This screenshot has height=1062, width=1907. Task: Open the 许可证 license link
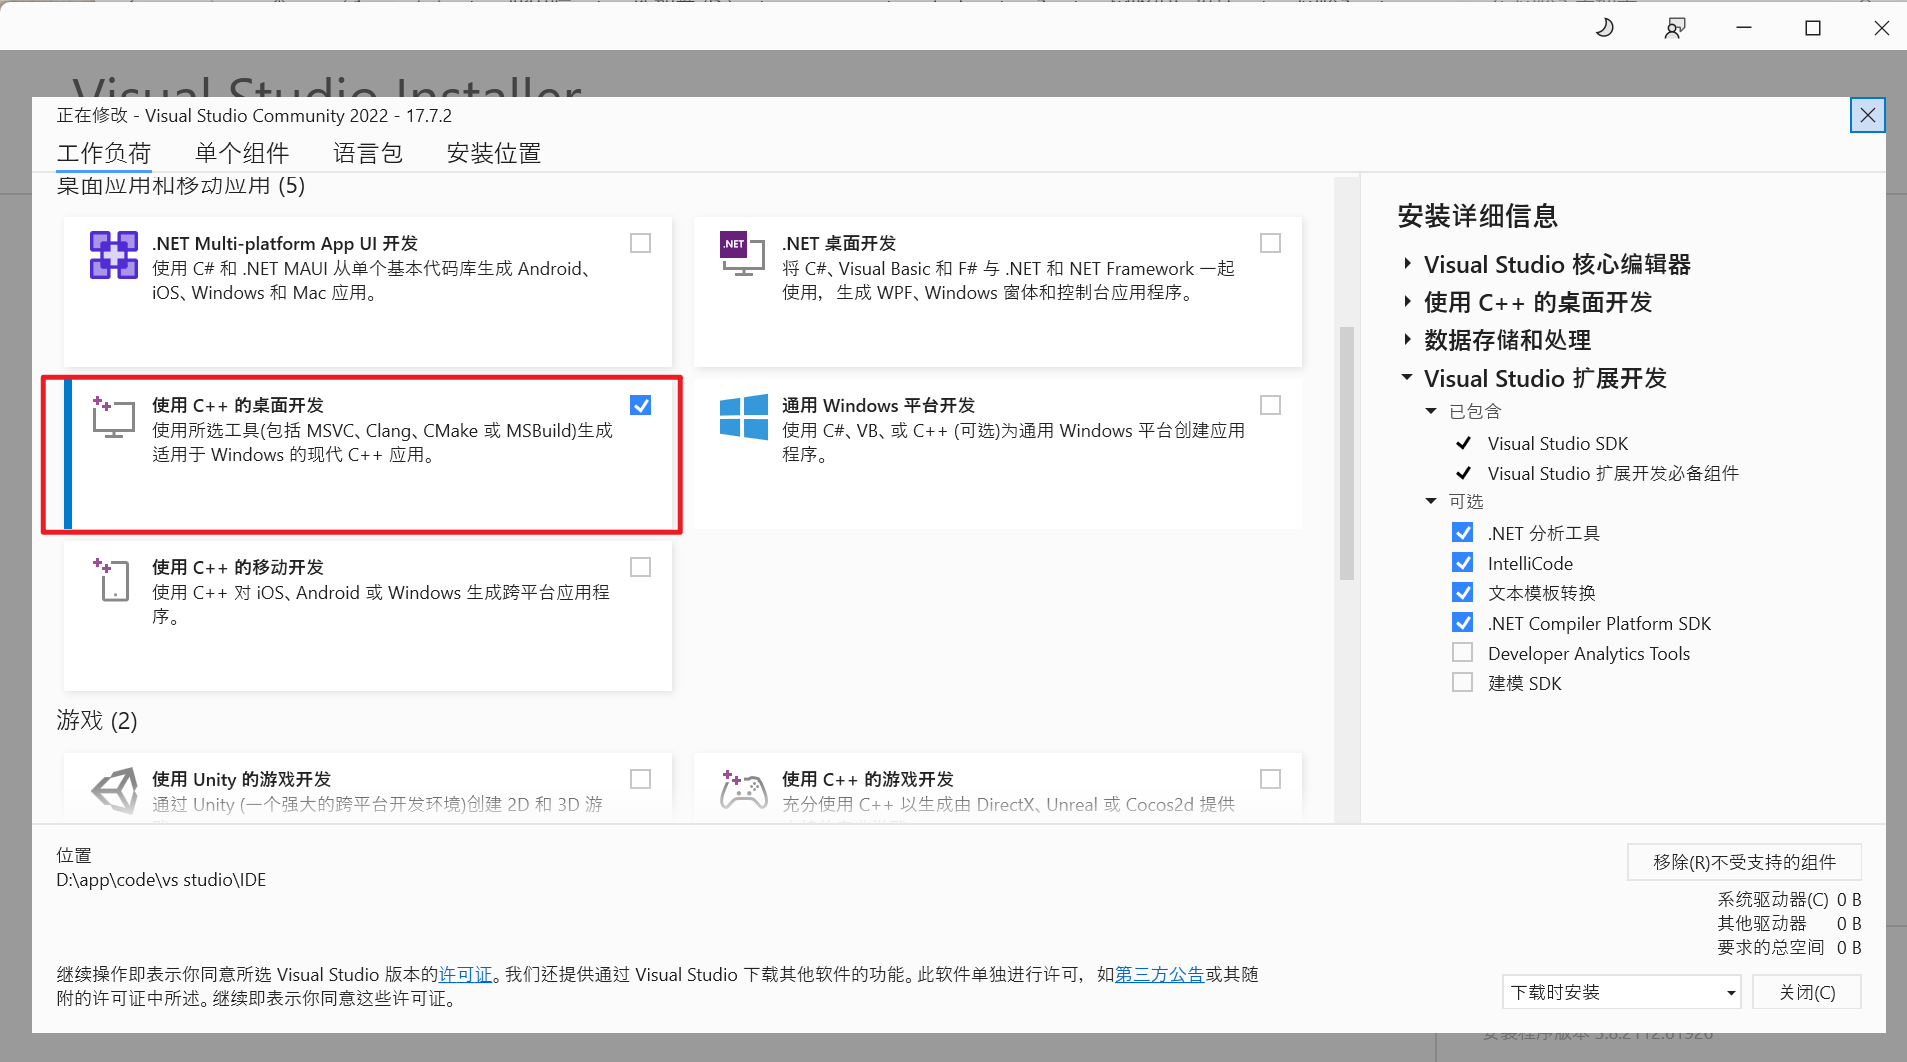466,974
